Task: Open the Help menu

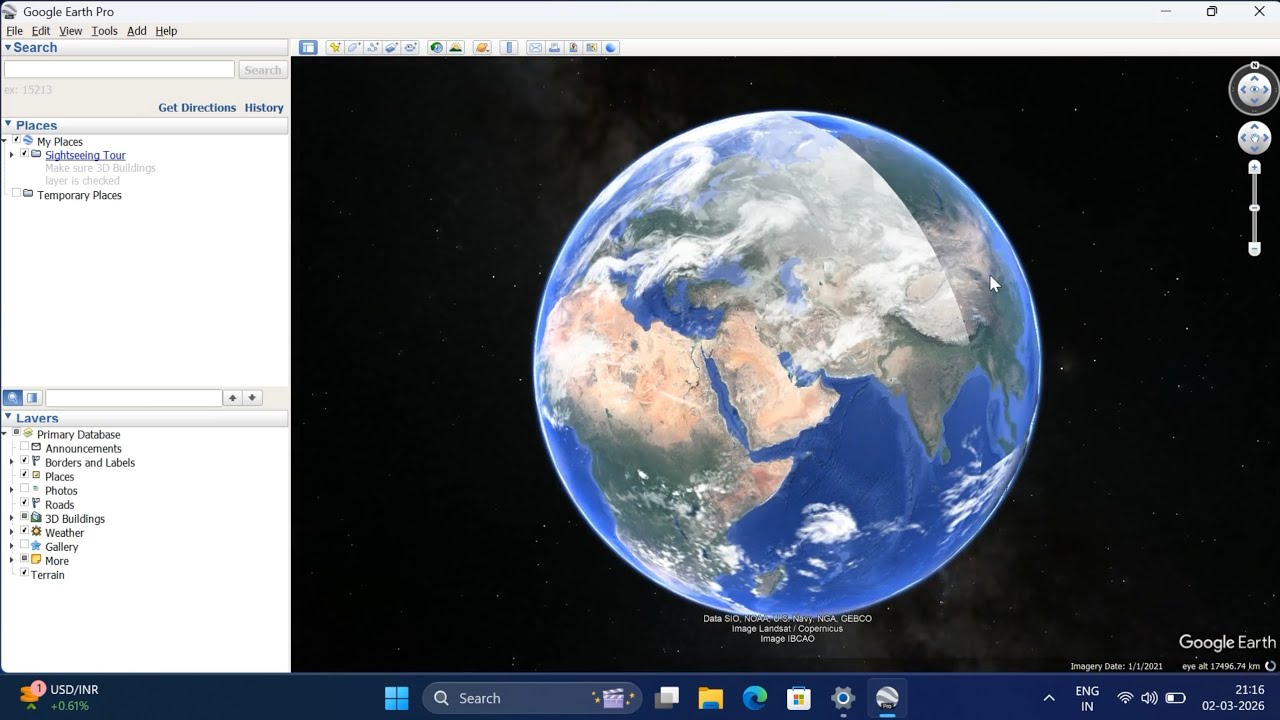Action: 166,31
